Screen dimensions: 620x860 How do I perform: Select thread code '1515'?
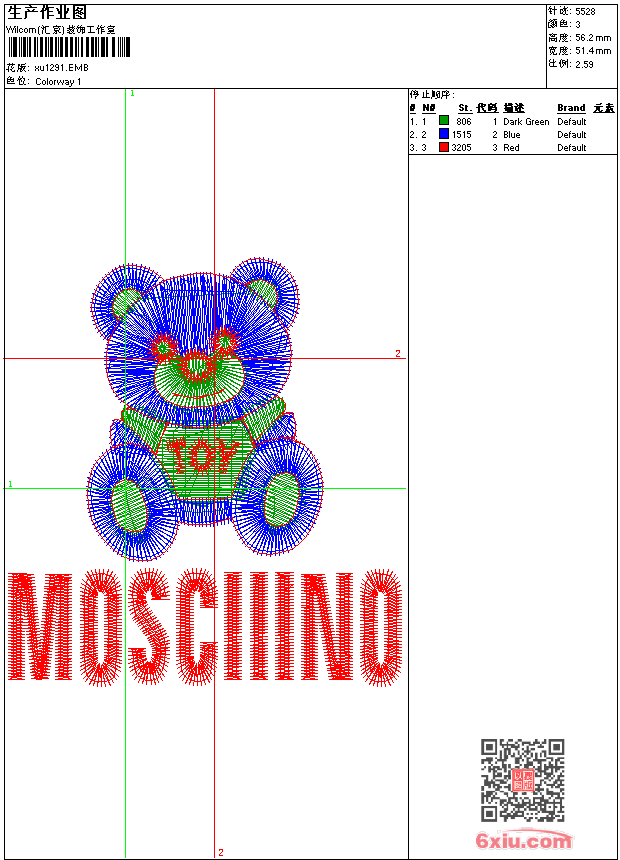click(461, 135)
